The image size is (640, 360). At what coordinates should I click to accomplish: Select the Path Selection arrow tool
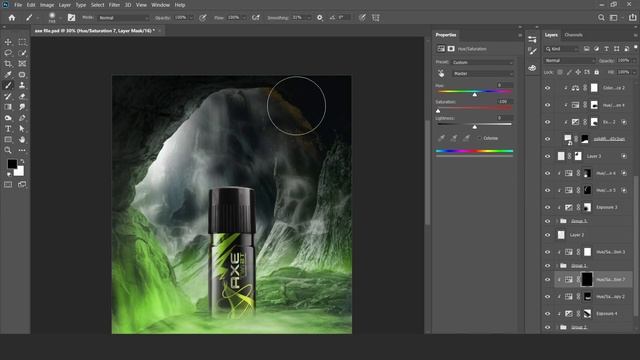22,129
